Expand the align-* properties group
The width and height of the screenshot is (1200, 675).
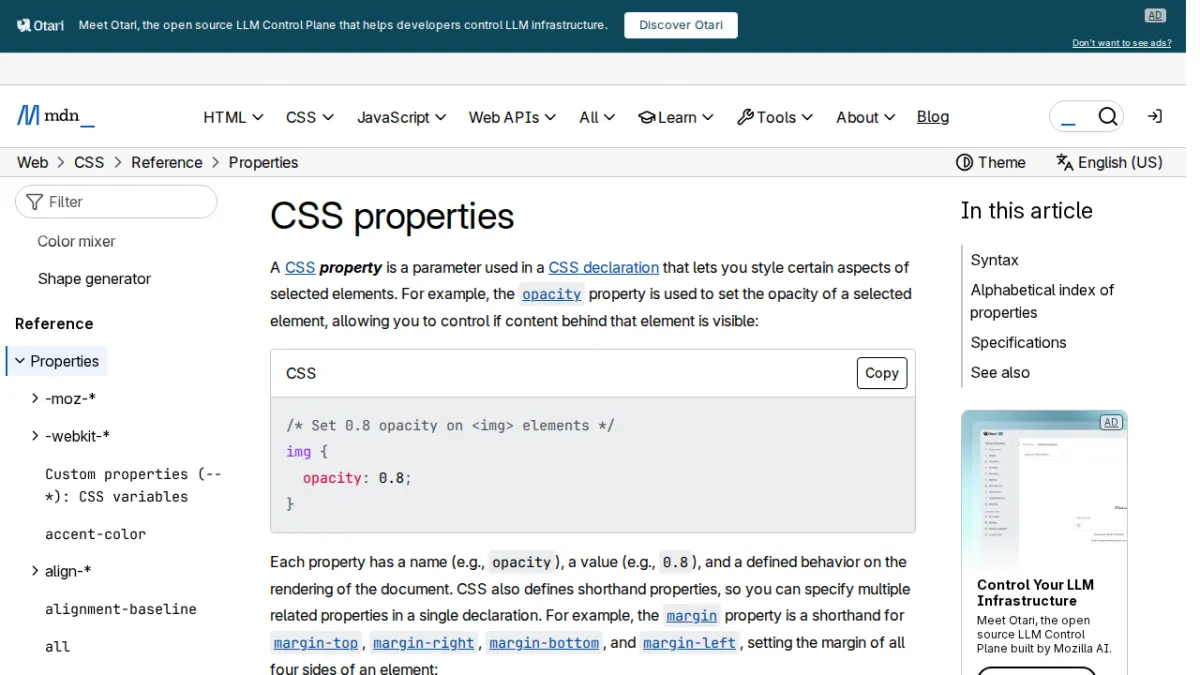point(36,571)
